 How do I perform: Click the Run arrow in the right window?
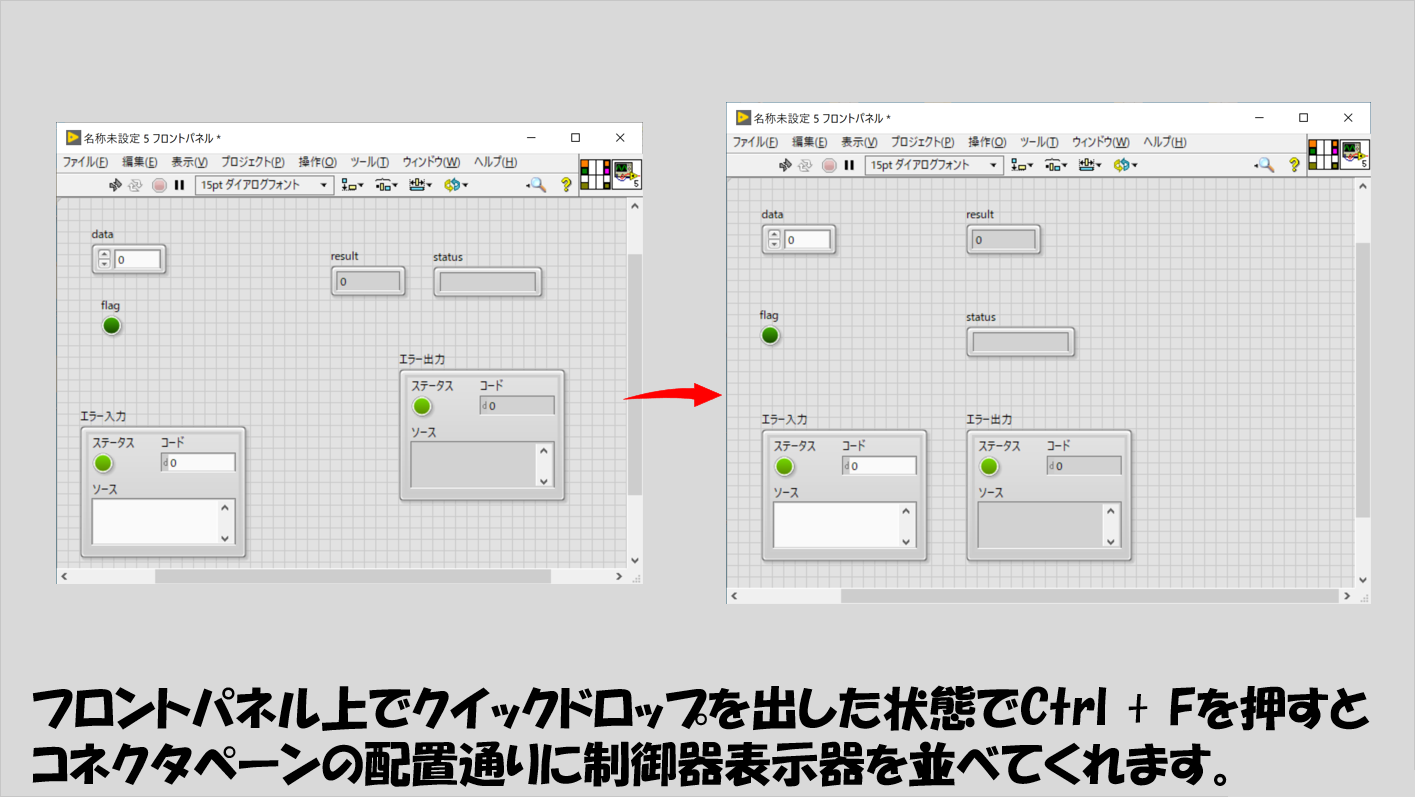click(x=785, y=165)
